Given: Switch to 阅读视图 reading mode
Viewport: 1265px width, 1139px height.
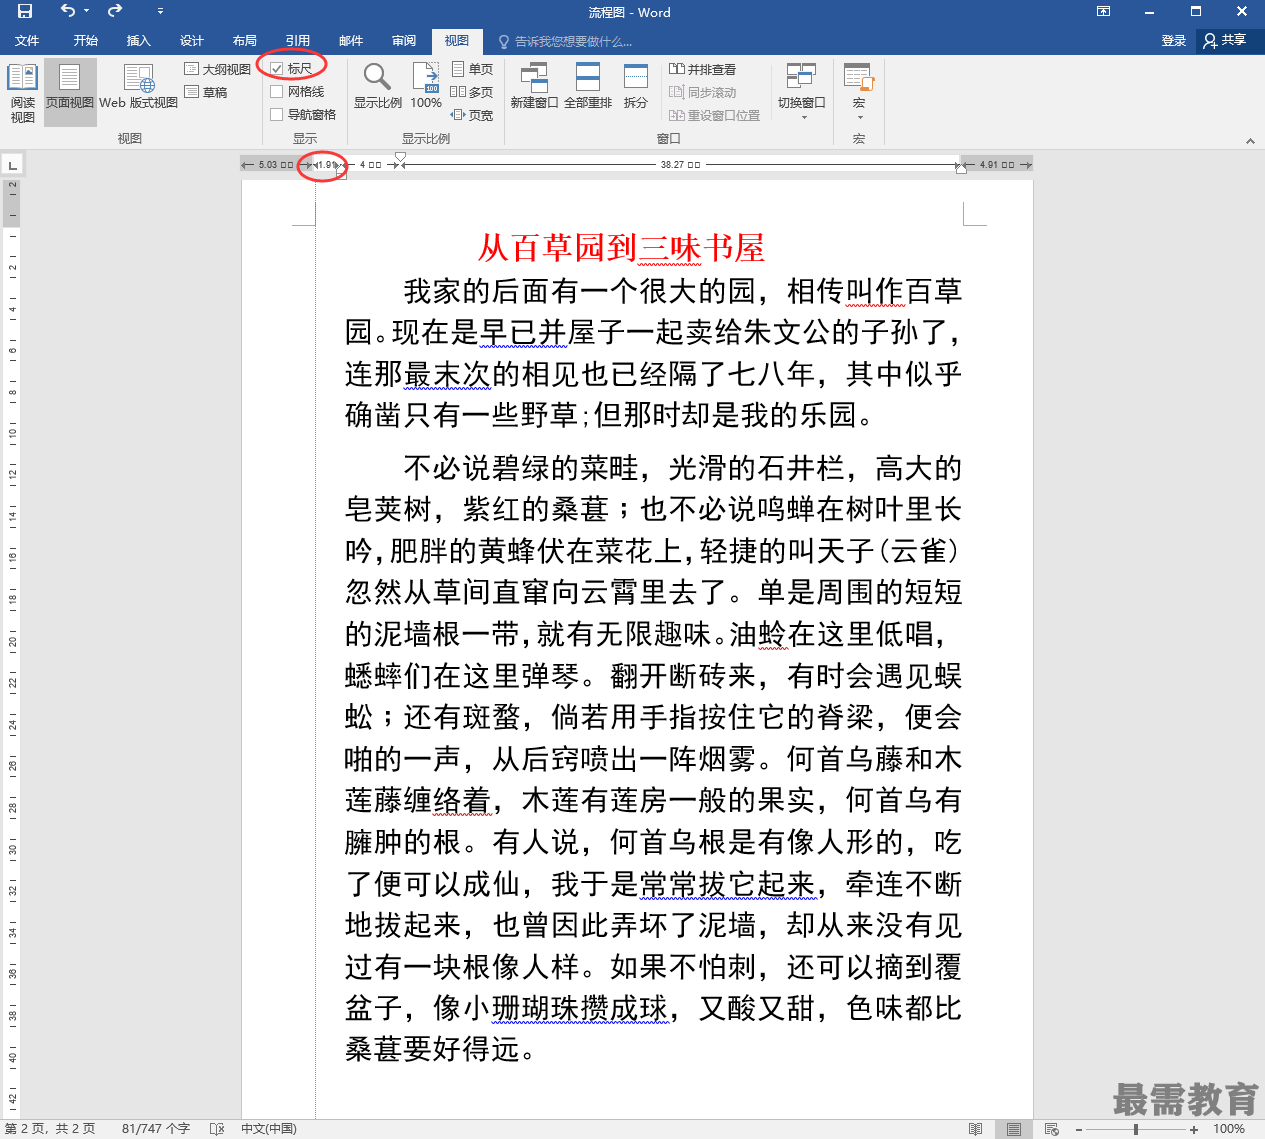Looking at the screenshot, I should [22, 93].
